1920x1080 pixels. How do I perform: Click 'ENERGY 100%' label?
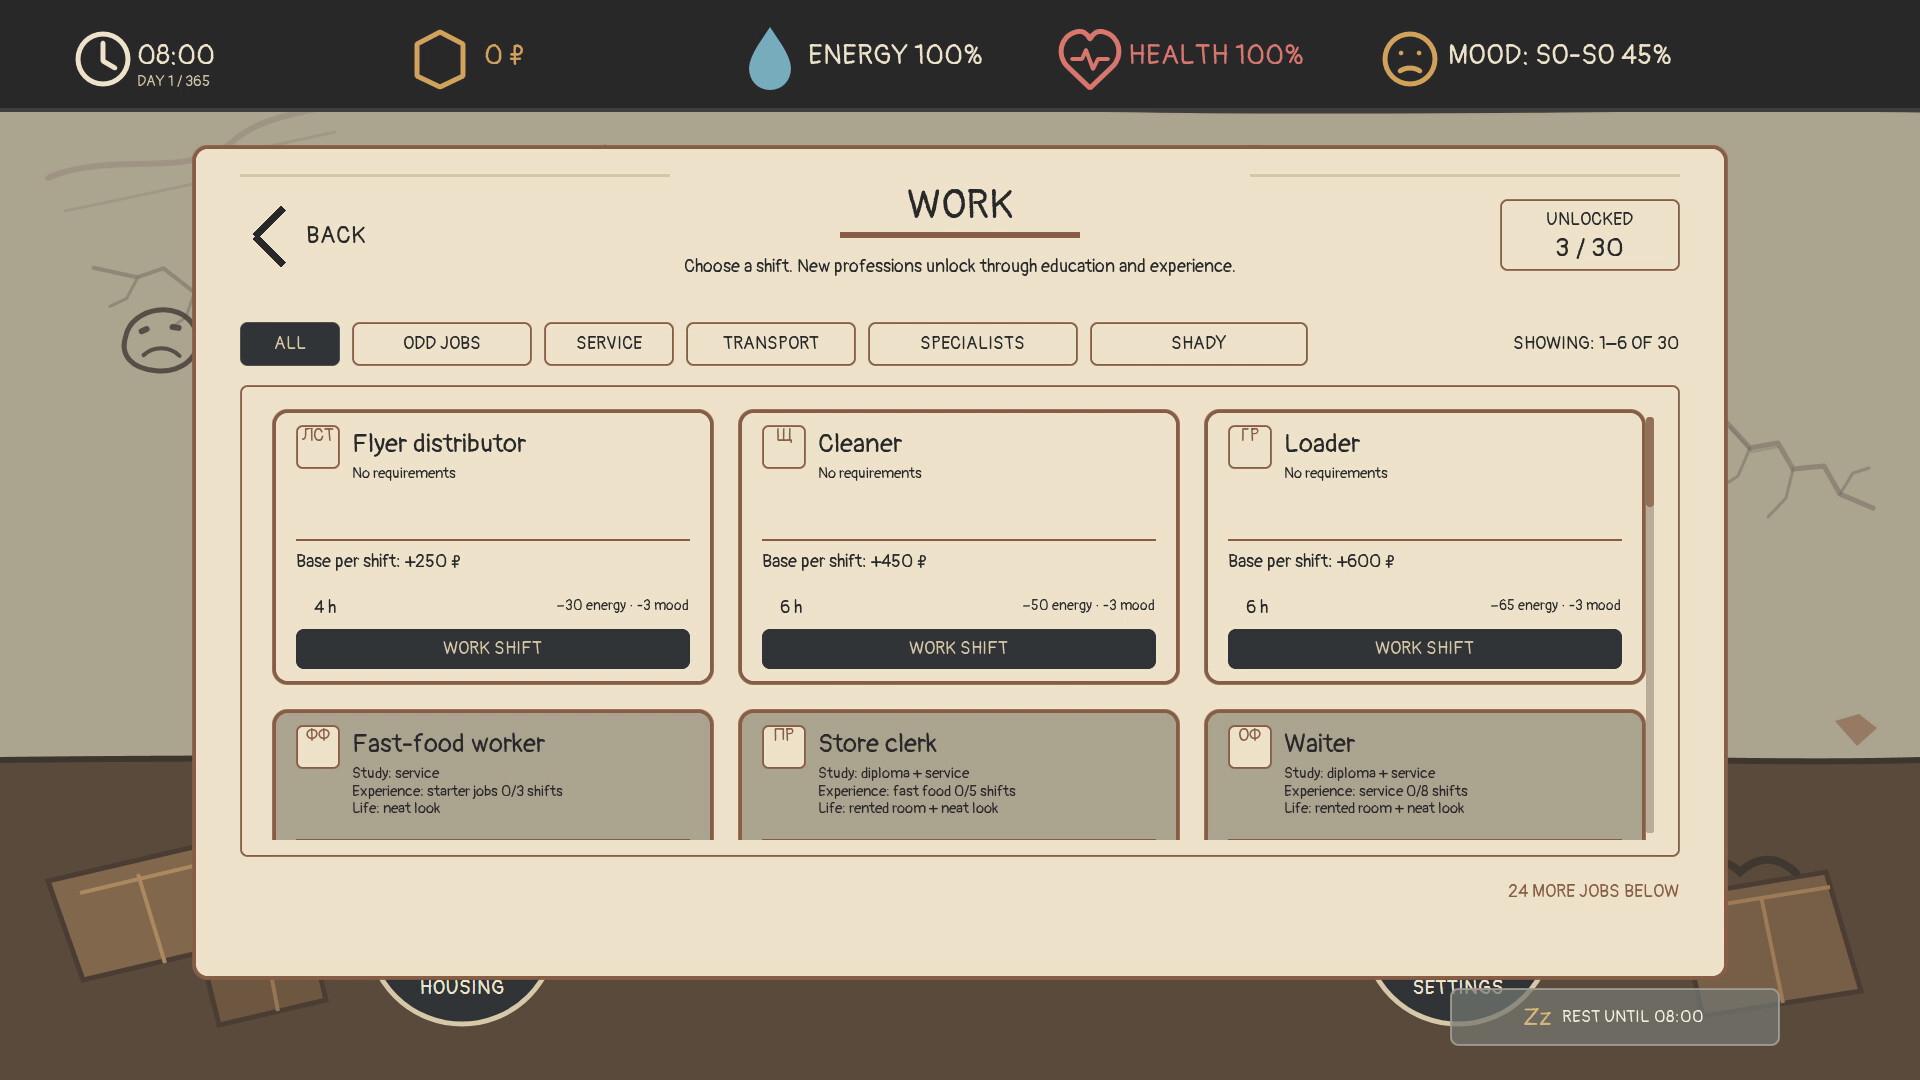tap(895, 55)
